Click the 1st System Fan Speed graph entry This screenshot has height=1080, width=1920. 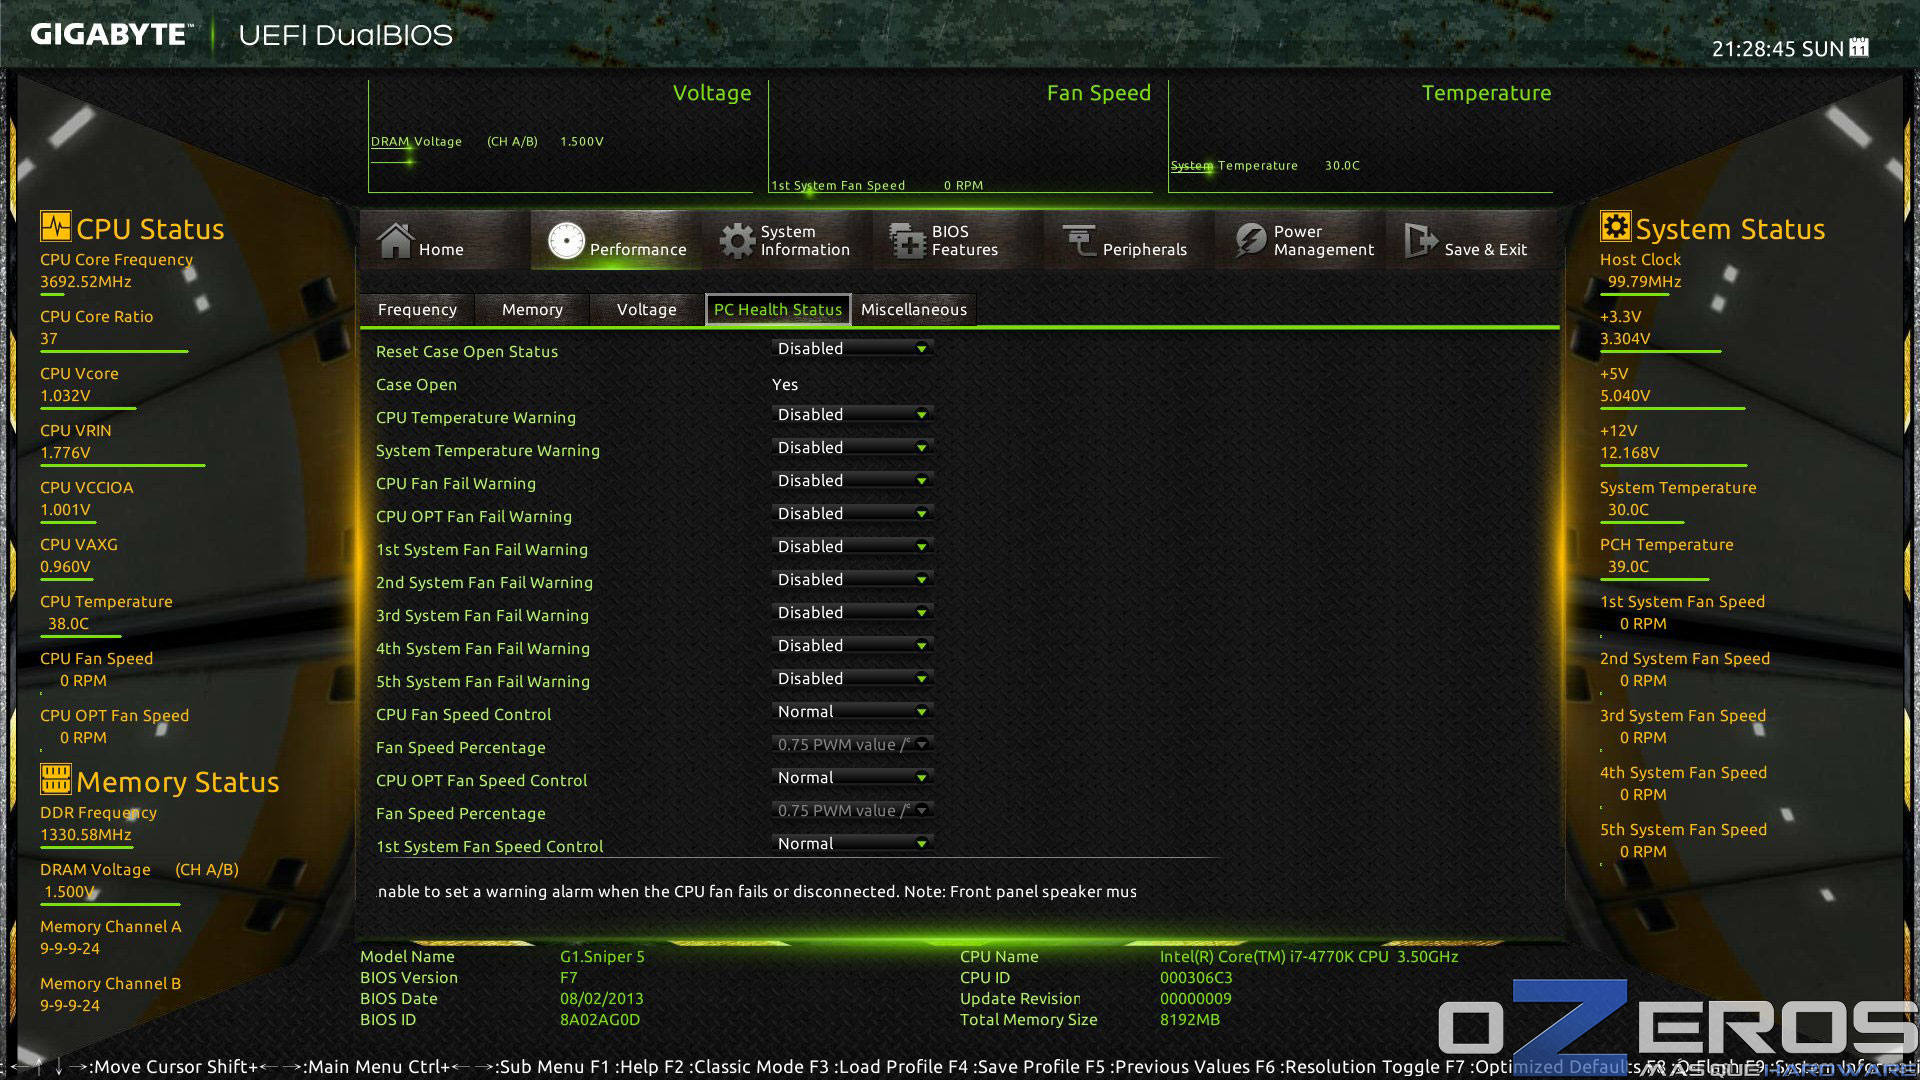pos(877,185)
